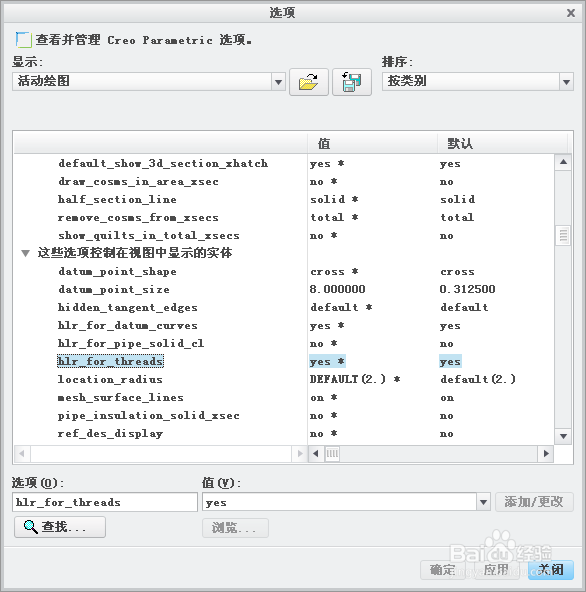The height and width of the screenshot is (592, 586).
Task: Click the 值 column header
Action: 372,143
